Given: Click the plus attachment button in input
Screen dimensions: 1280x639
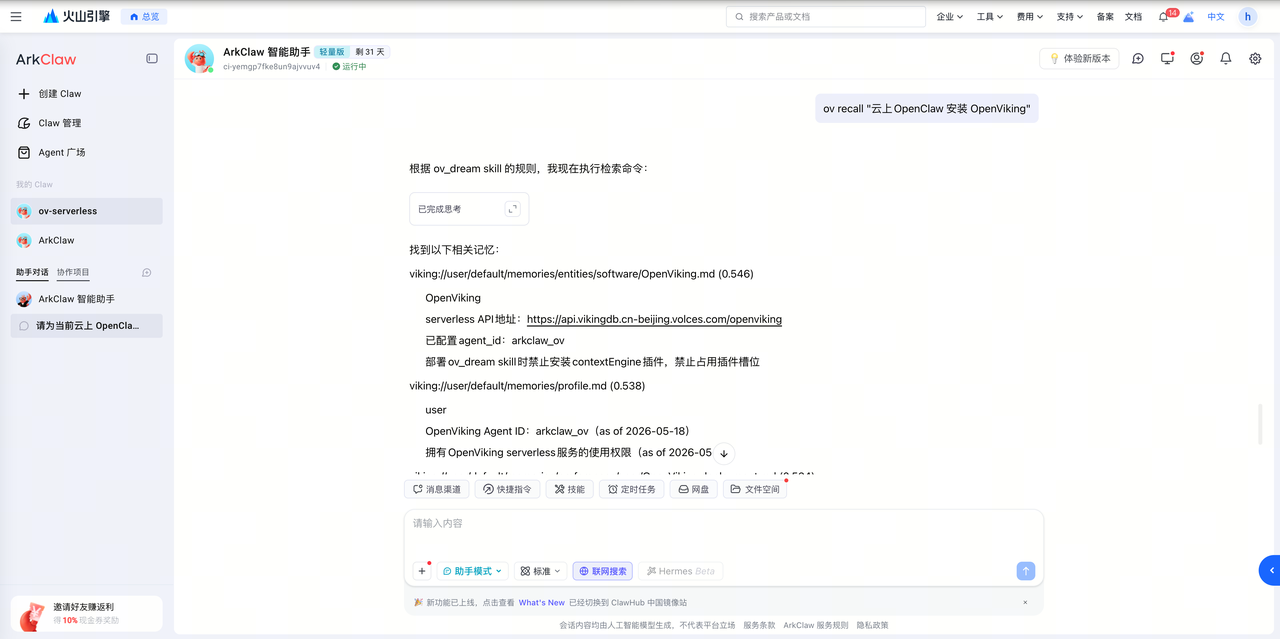Looking at the screenshot, I should 422,571.
